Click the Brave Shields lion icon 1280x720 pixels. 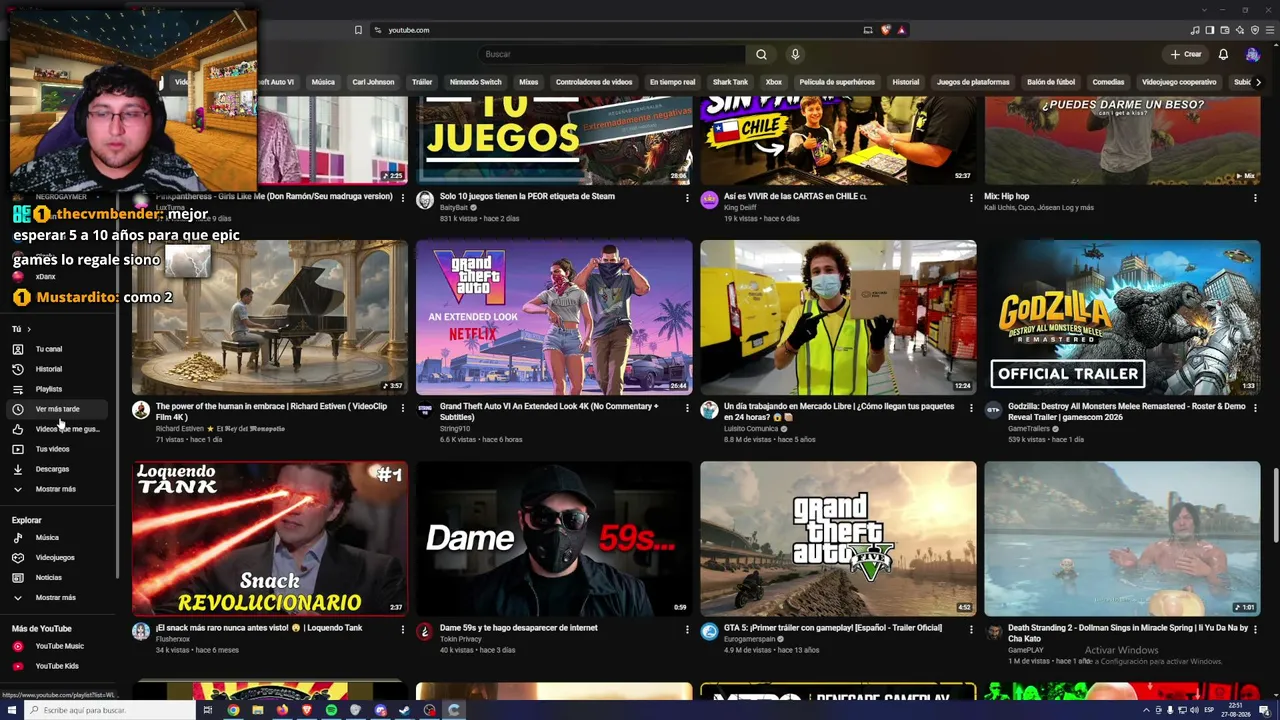click(886, 30)
